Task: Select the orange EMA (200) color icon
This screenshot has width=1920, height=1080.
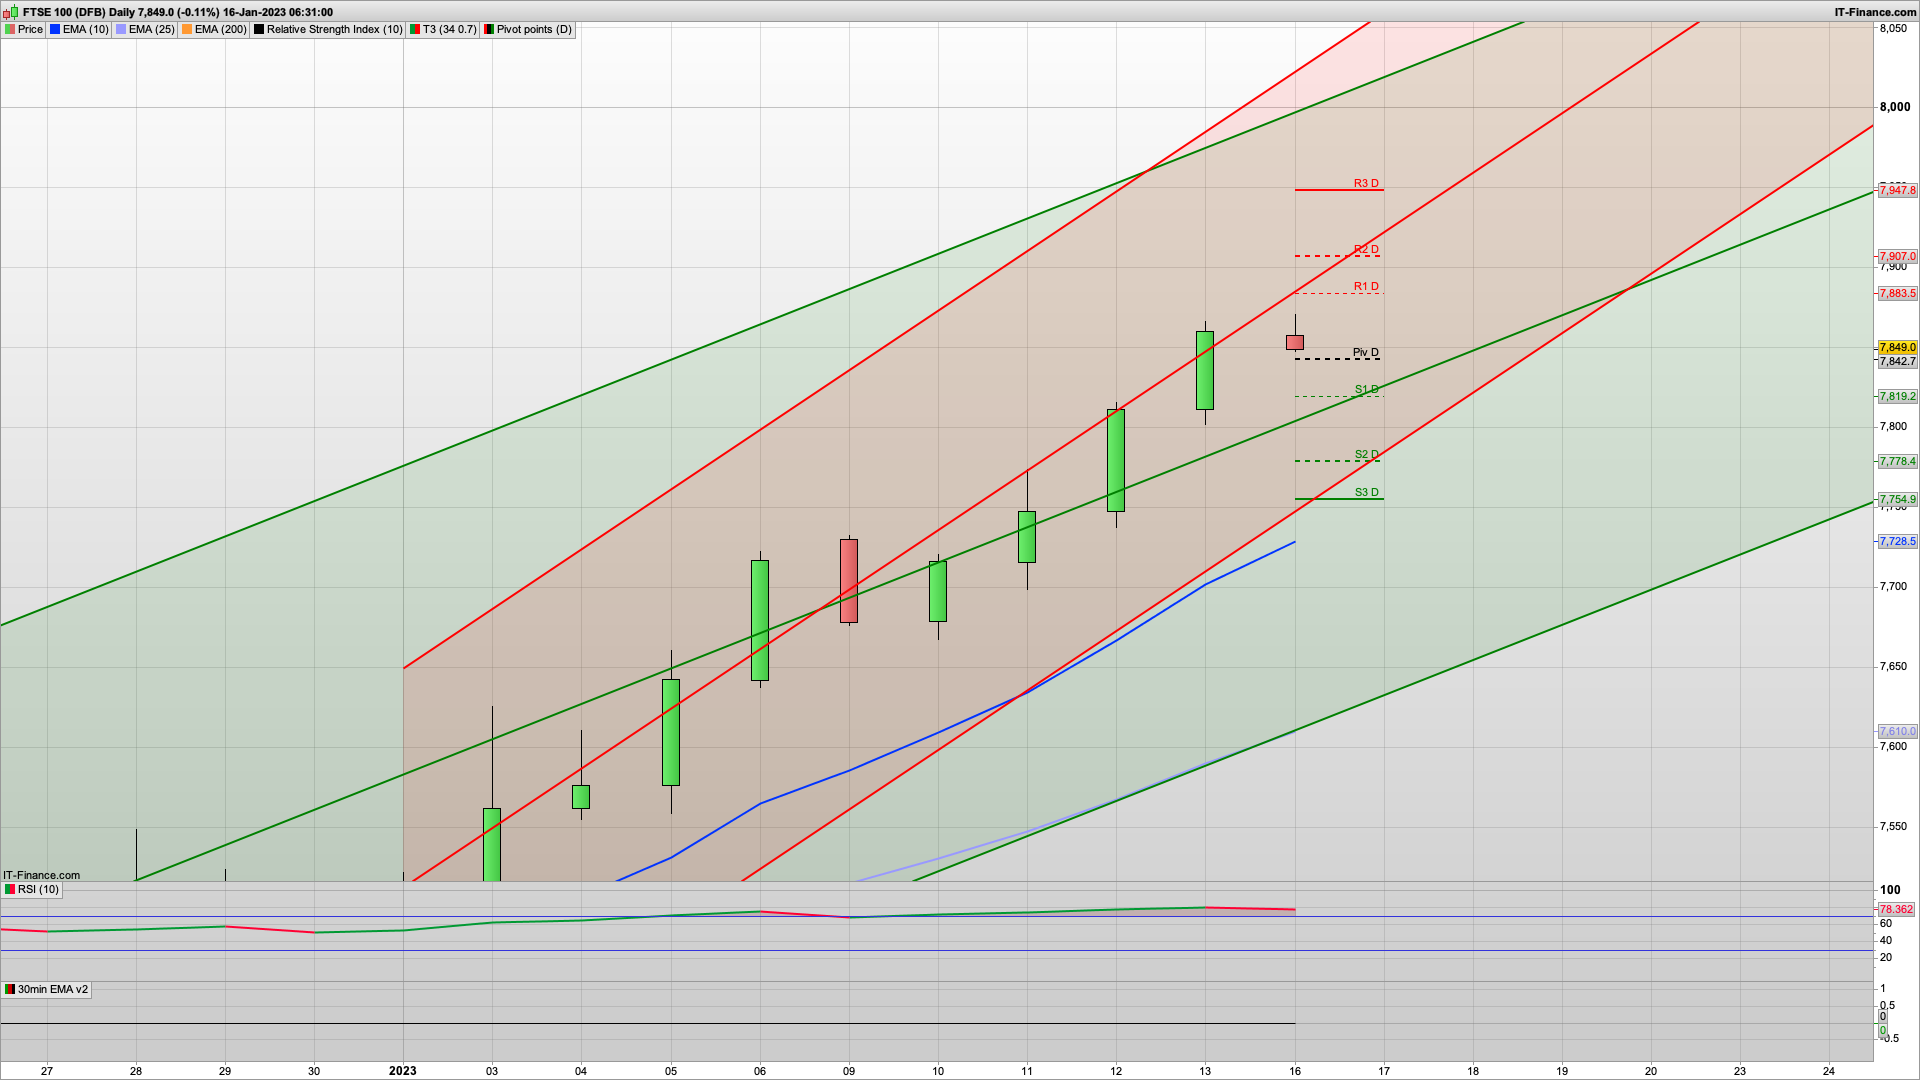Action: [186, 29]
